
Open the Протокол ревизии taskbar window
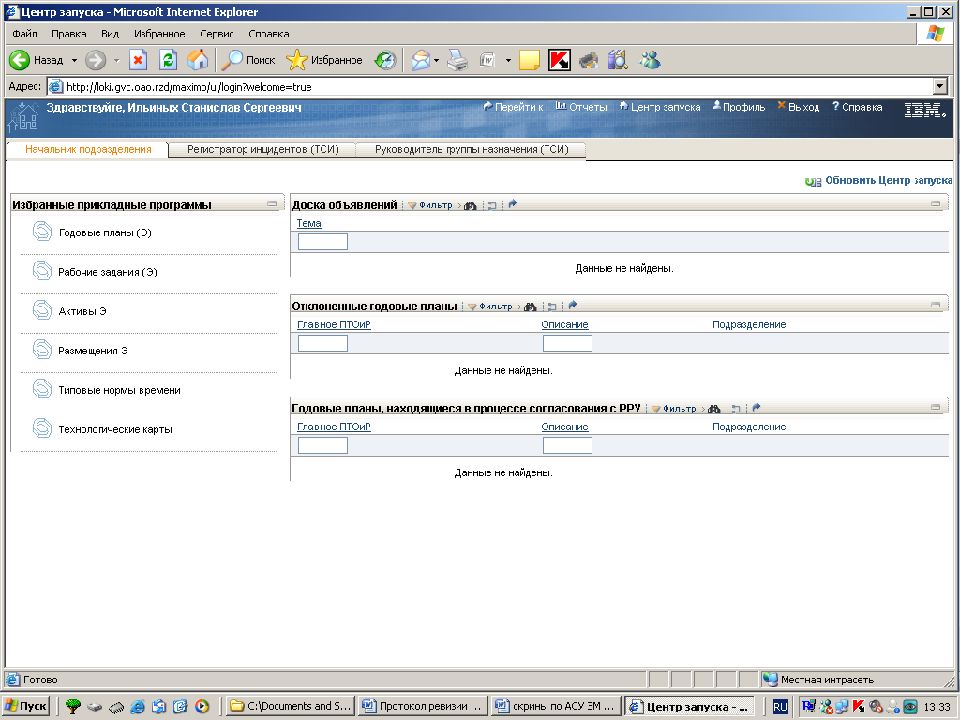tap(424, 706)
